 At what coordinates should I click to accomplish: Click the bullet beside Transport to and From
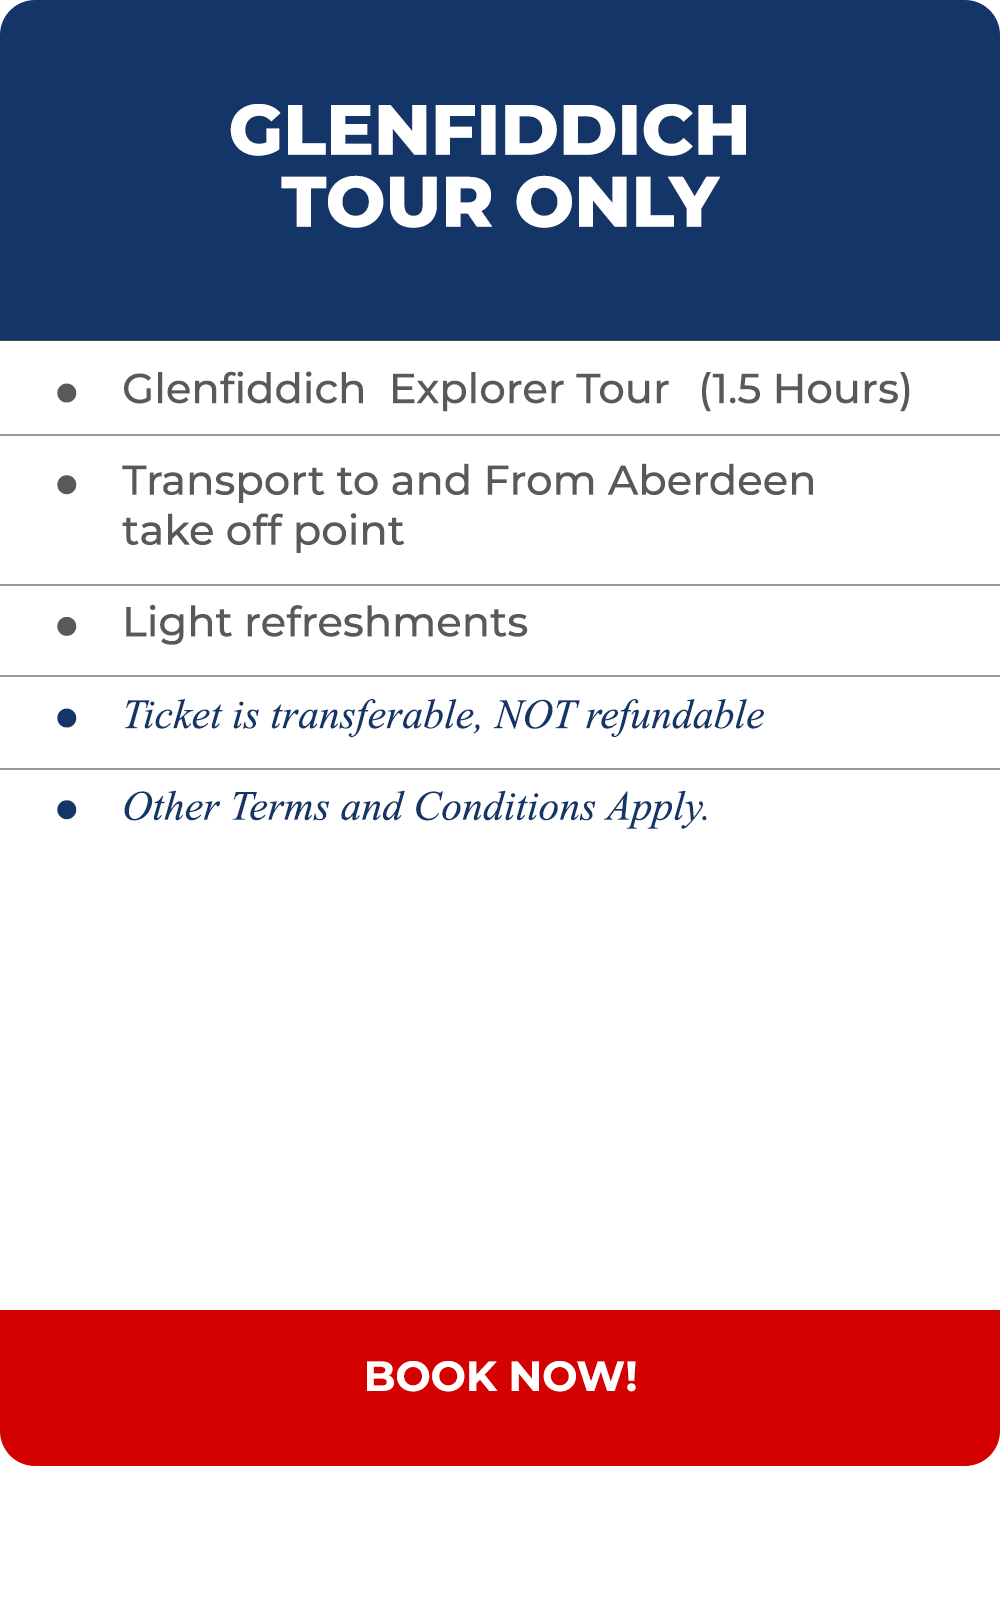[x=67, y=485]
